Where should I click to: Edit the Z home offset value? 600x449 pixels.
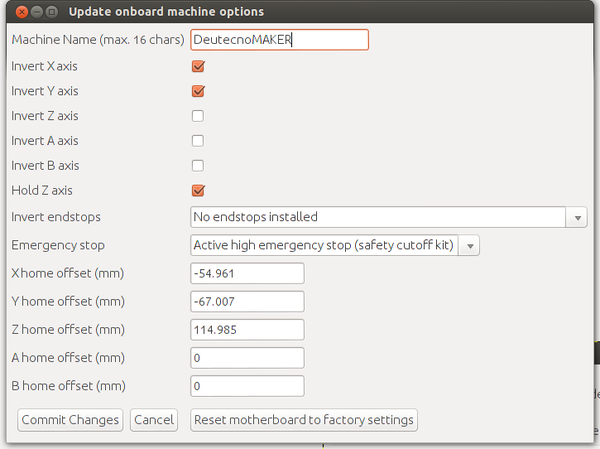pos(246,330)
